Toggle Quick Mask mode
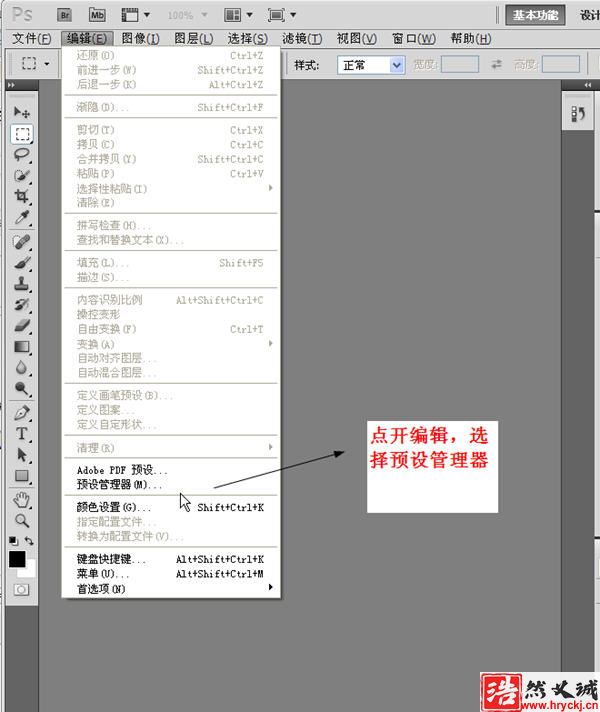This screenshot has height=712, width=600. [x=21, y=589]
